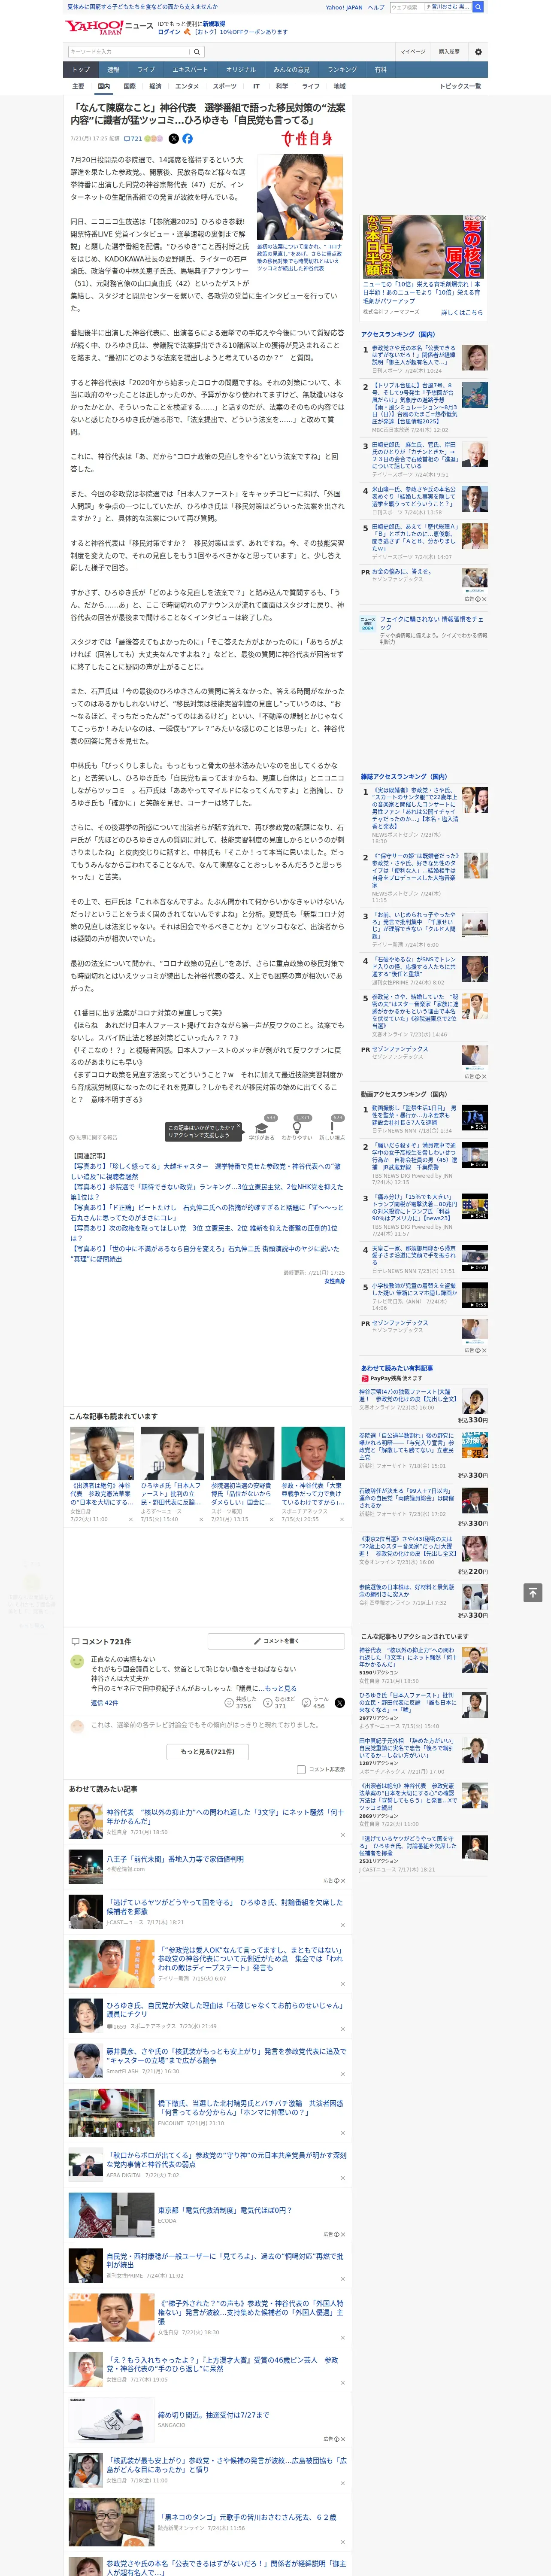The image size is (551, 2576).
Task: Open the マイページ link
Action: [x=413, y=52]
